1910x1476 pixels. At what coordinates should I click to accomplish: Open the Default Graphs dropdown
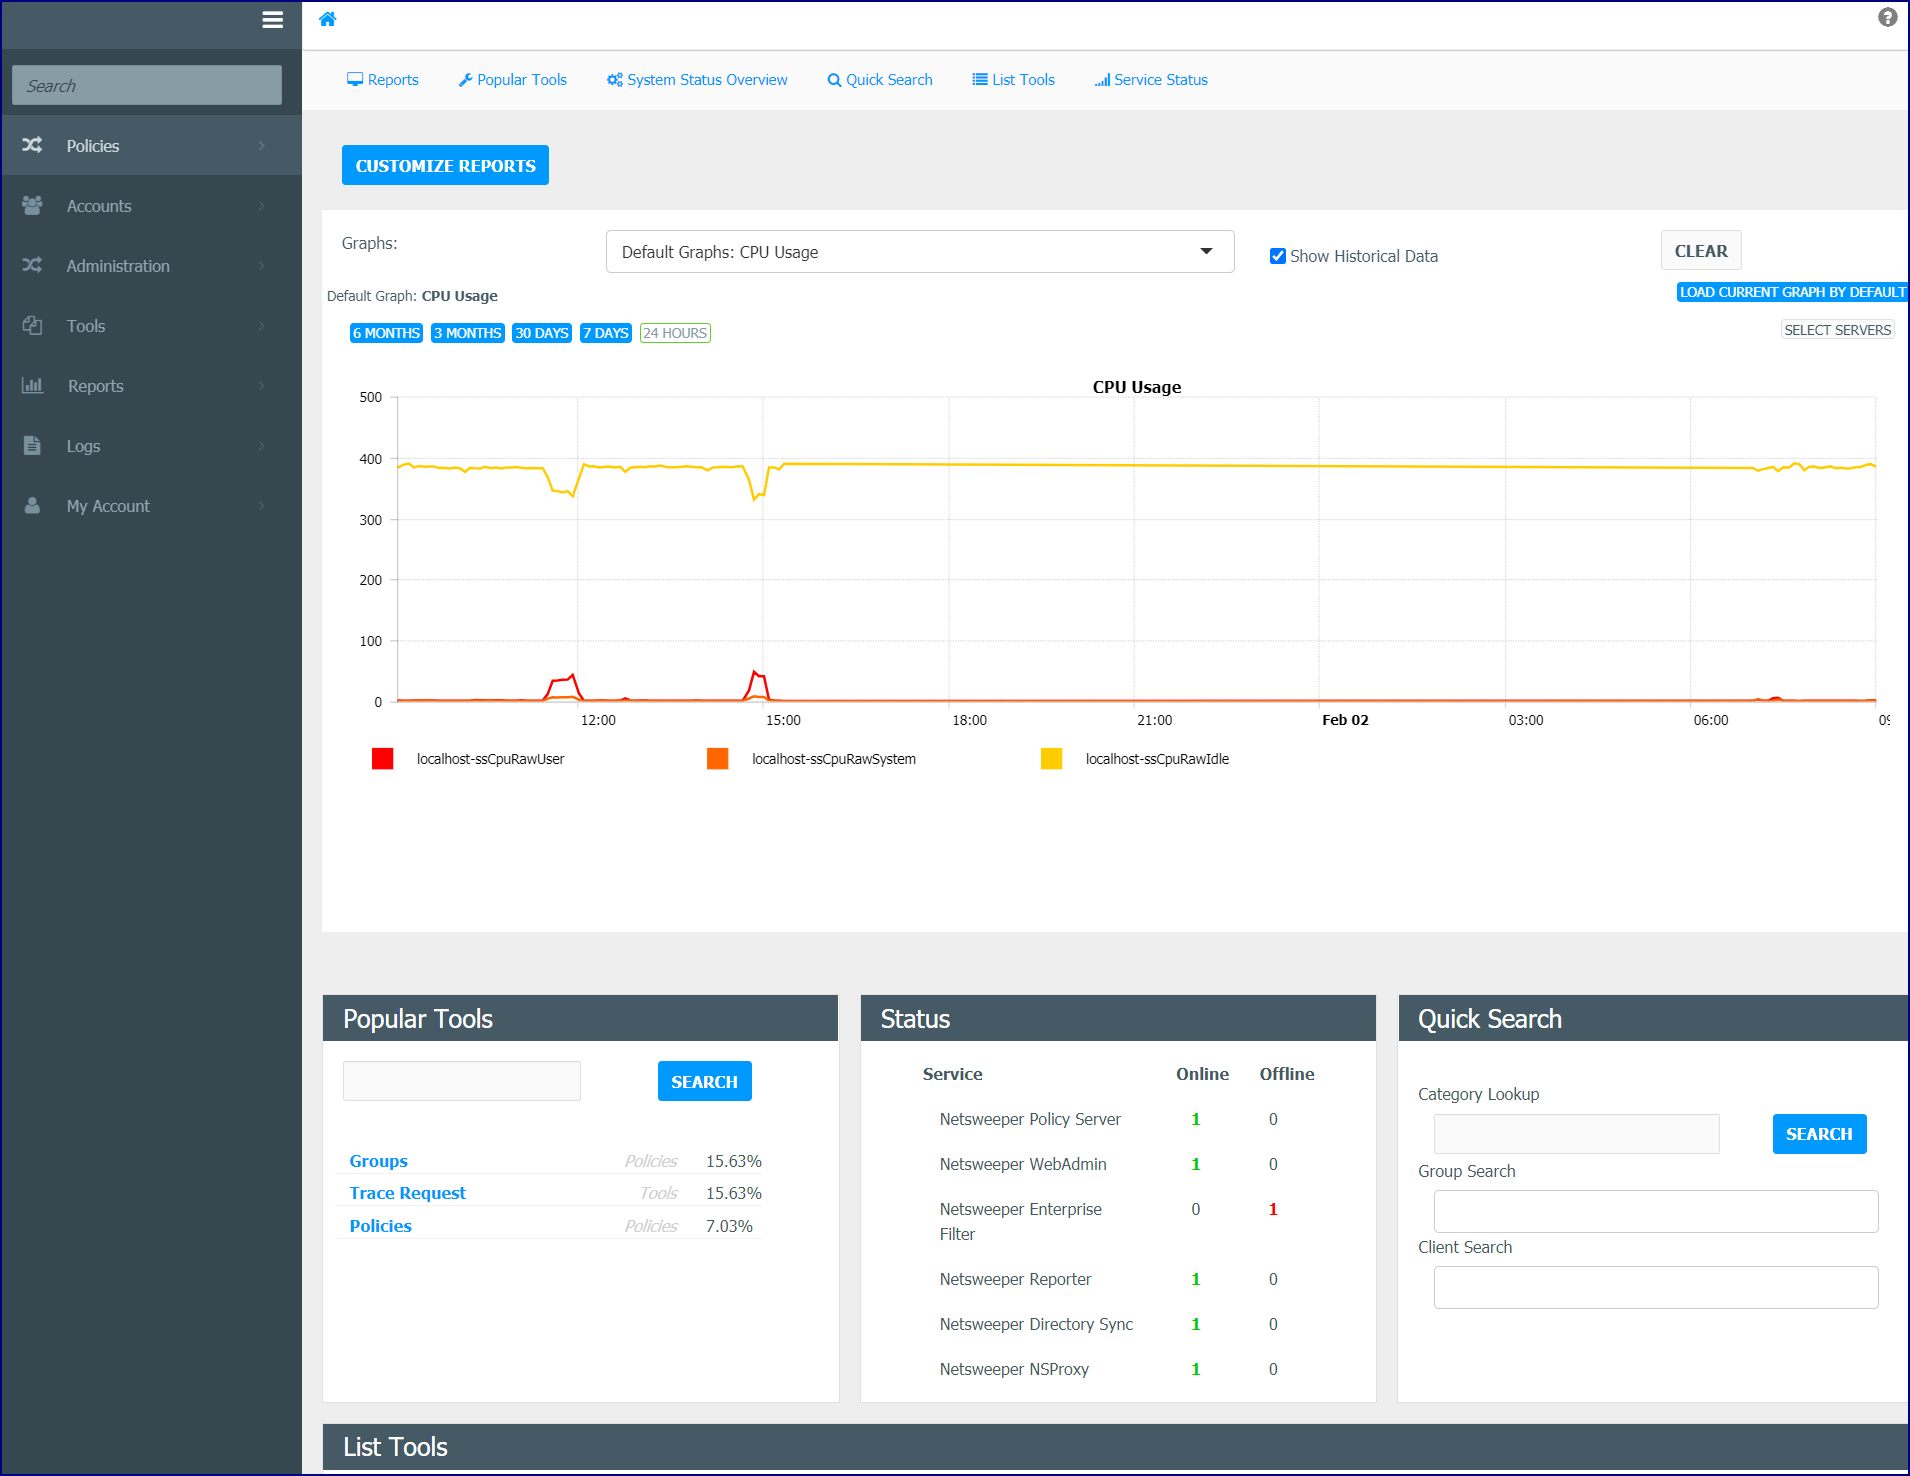point(920,252)
